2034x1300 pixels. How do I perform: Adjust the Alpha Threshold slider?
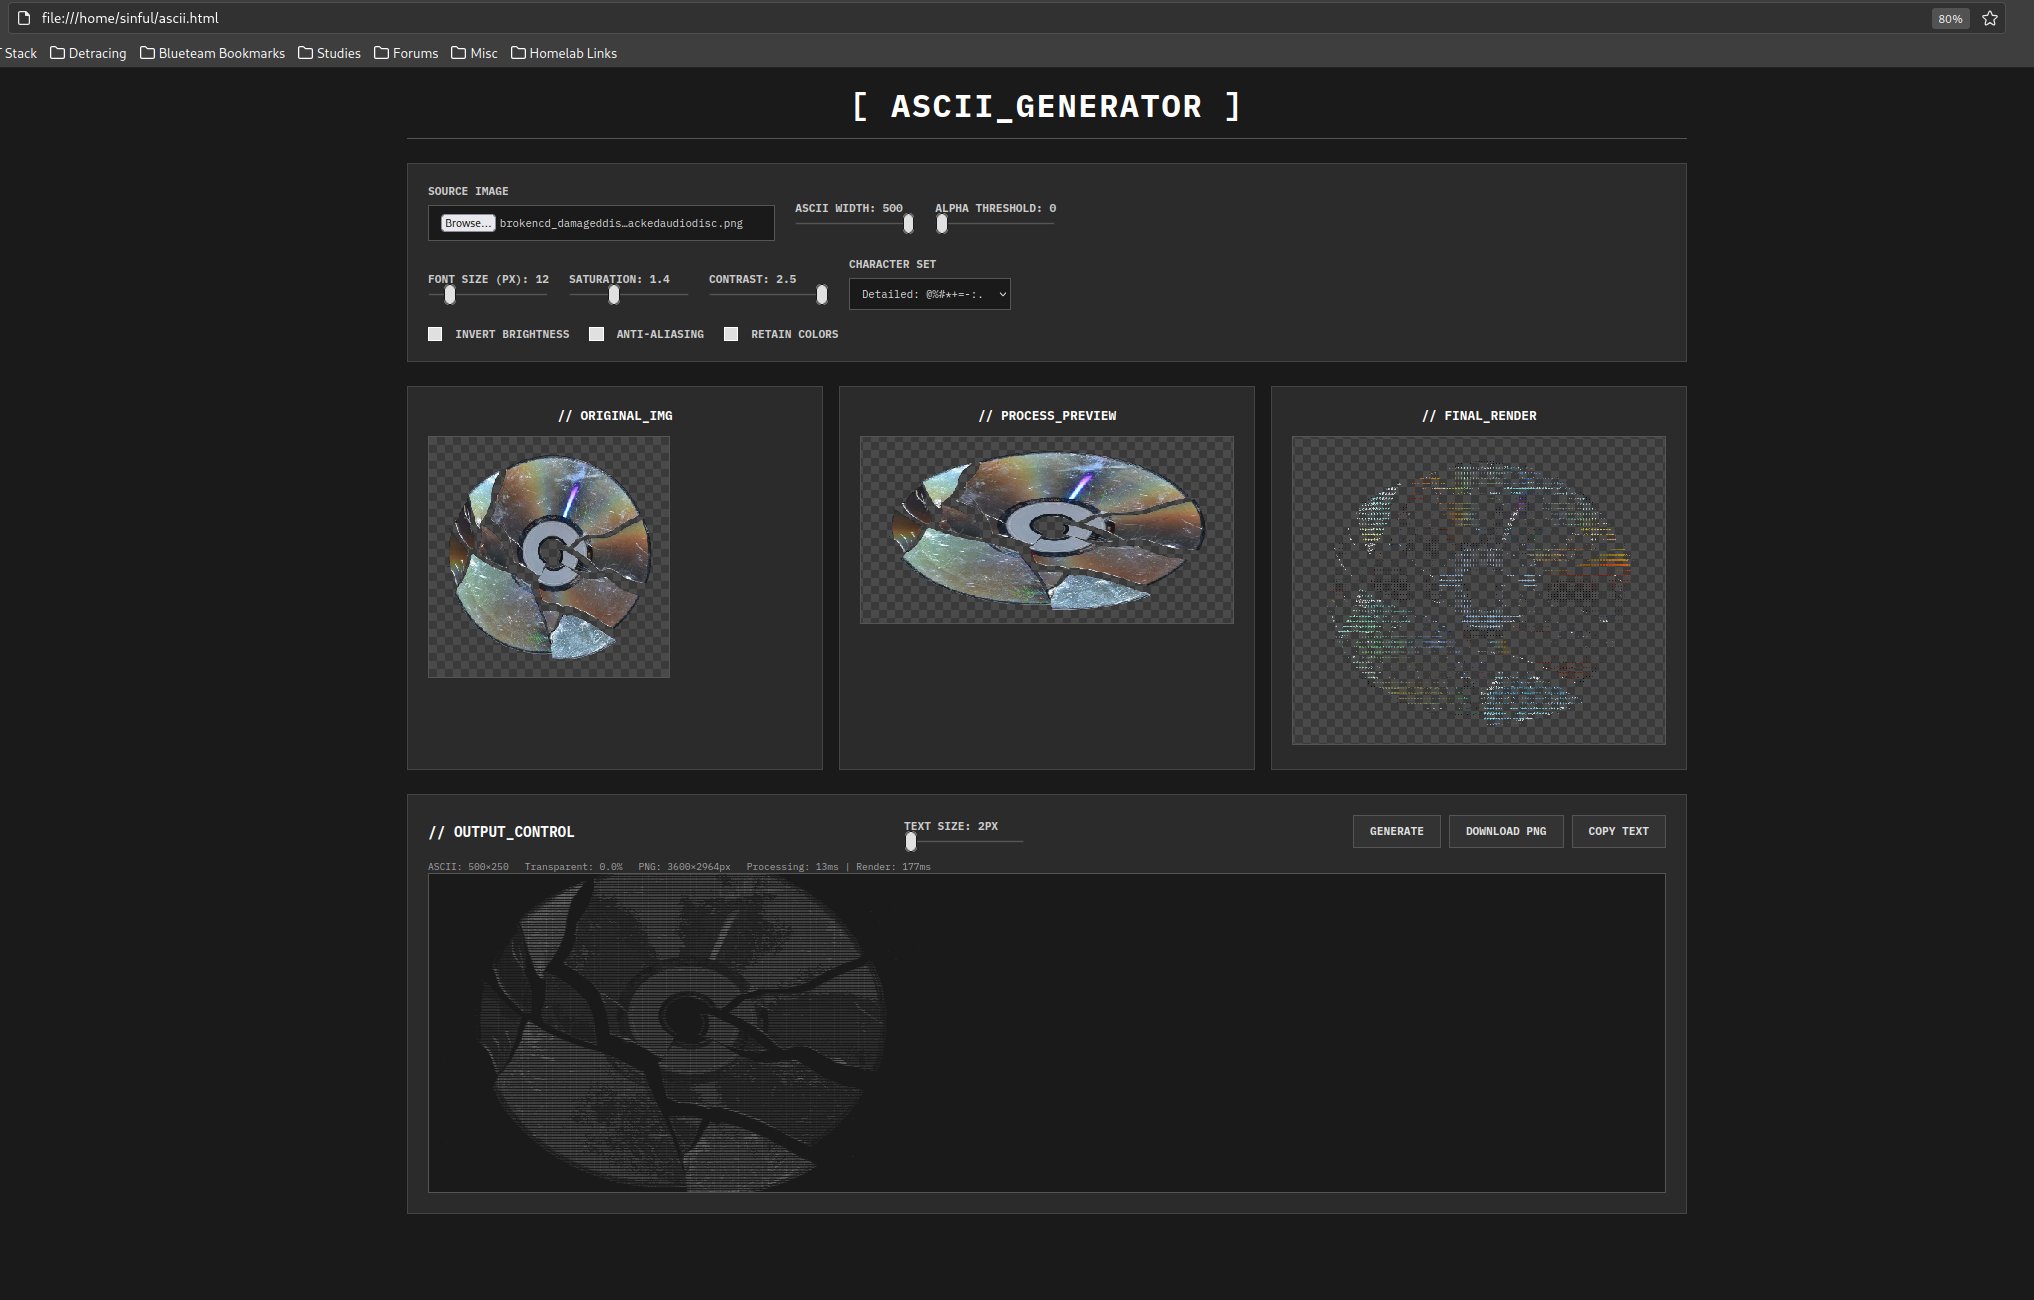[994, 224]
